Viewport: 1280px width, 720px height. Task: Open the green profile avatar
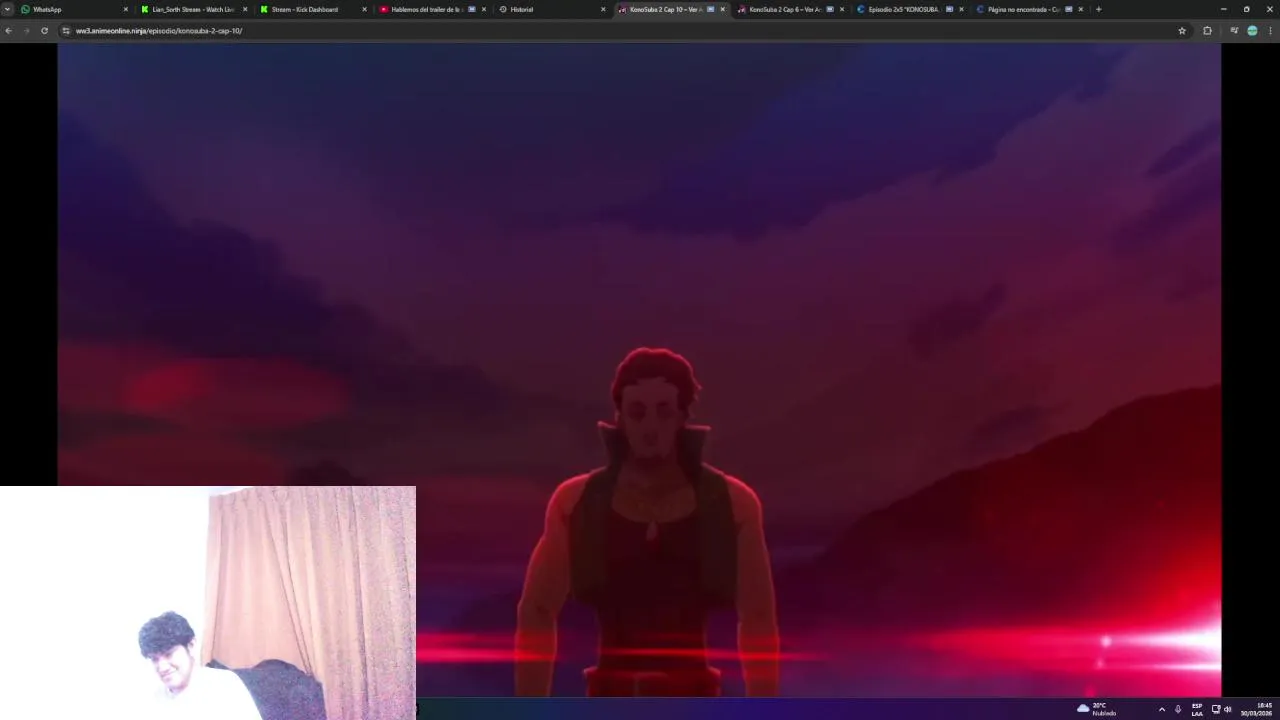(x=1252, y=31)
